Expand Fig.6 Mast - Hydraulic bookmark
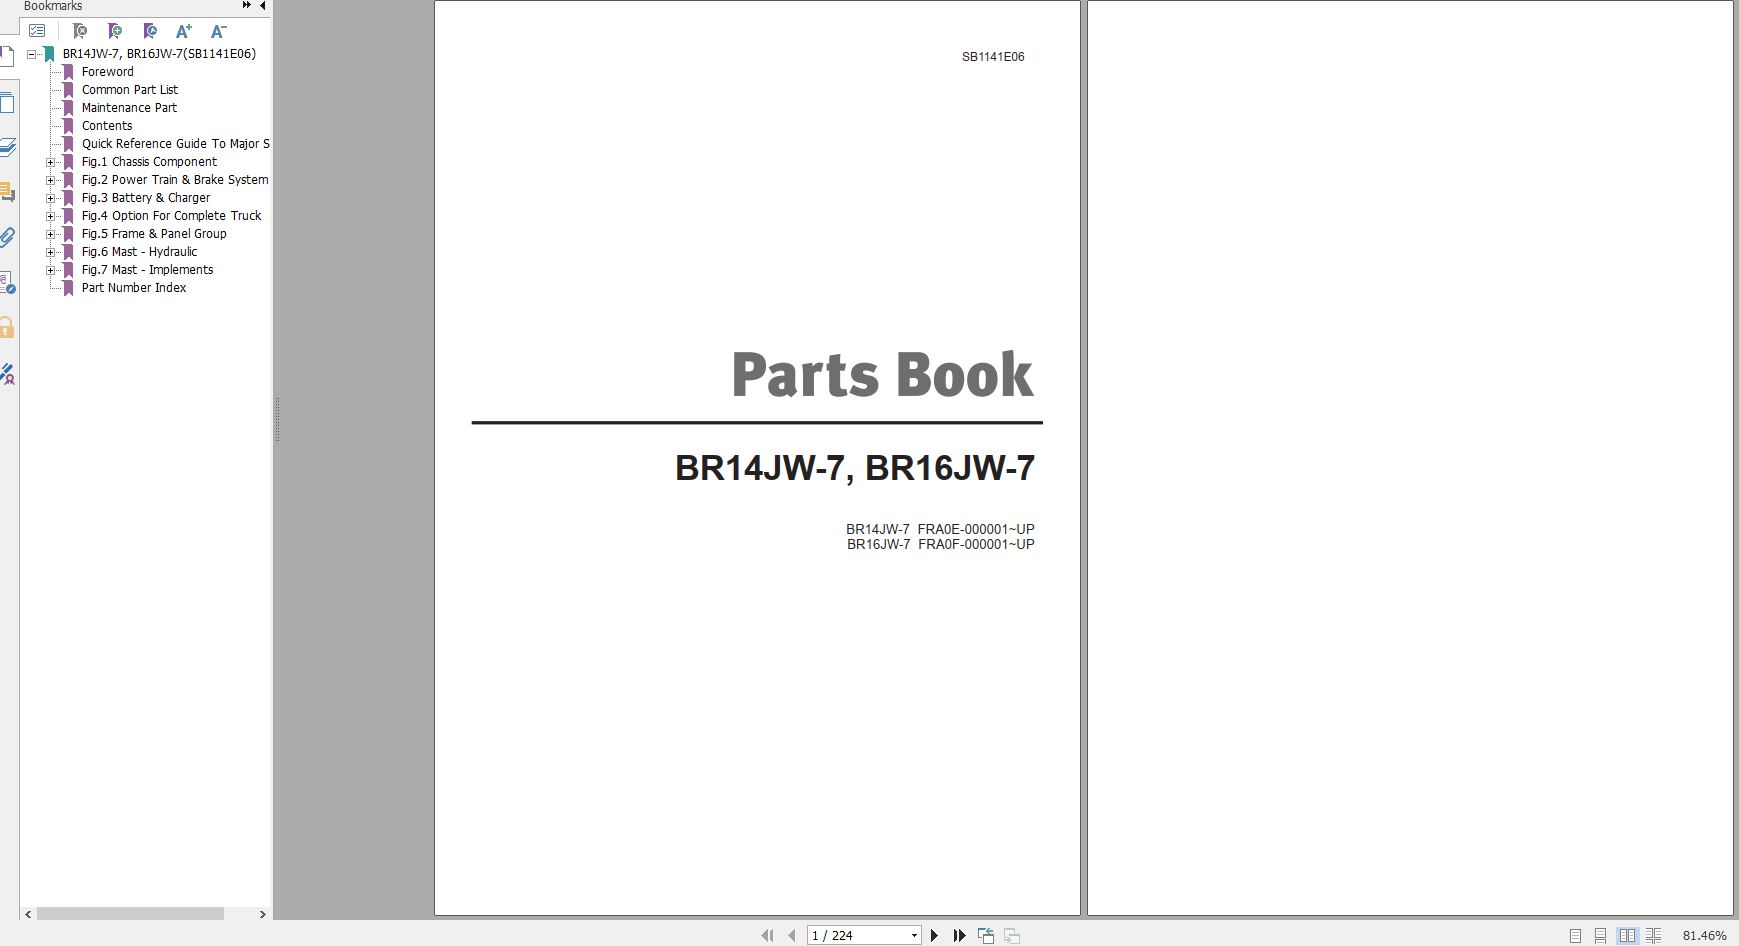1739x946 pixels. click(52, 251)
